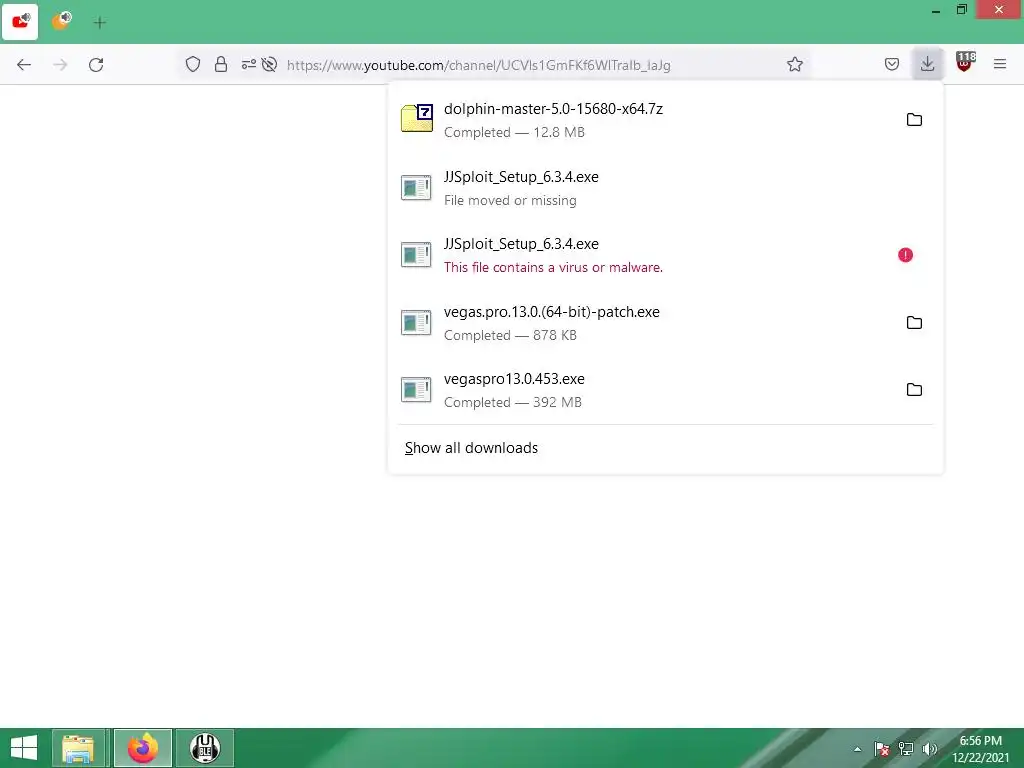The height and width of the screenshot is (768, 1024).
Task: Minimize the Firefox window
Action: coord(936,10)
